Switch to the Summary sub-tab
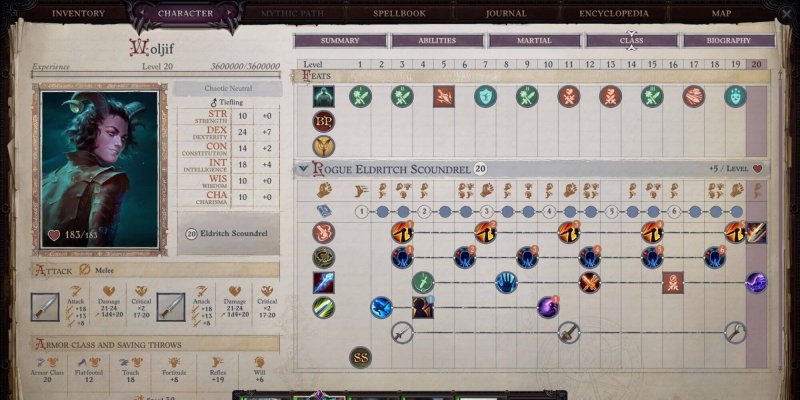The width and height of the screenshot is (800, 400). coord(340,40)
